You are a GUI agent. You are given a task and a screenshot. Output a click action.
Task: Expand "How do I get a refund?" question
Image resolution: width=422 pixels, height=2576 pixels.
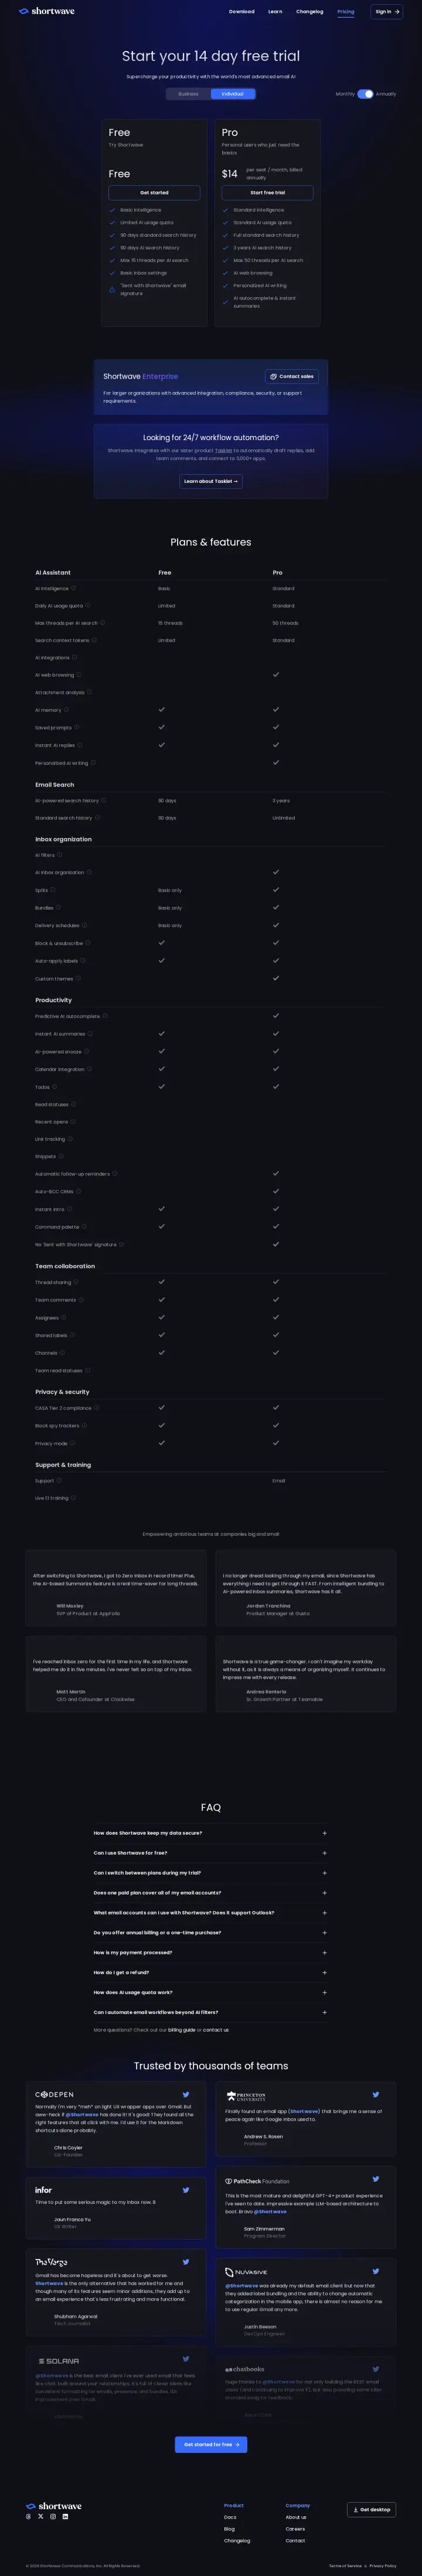tap(211, 1972)
